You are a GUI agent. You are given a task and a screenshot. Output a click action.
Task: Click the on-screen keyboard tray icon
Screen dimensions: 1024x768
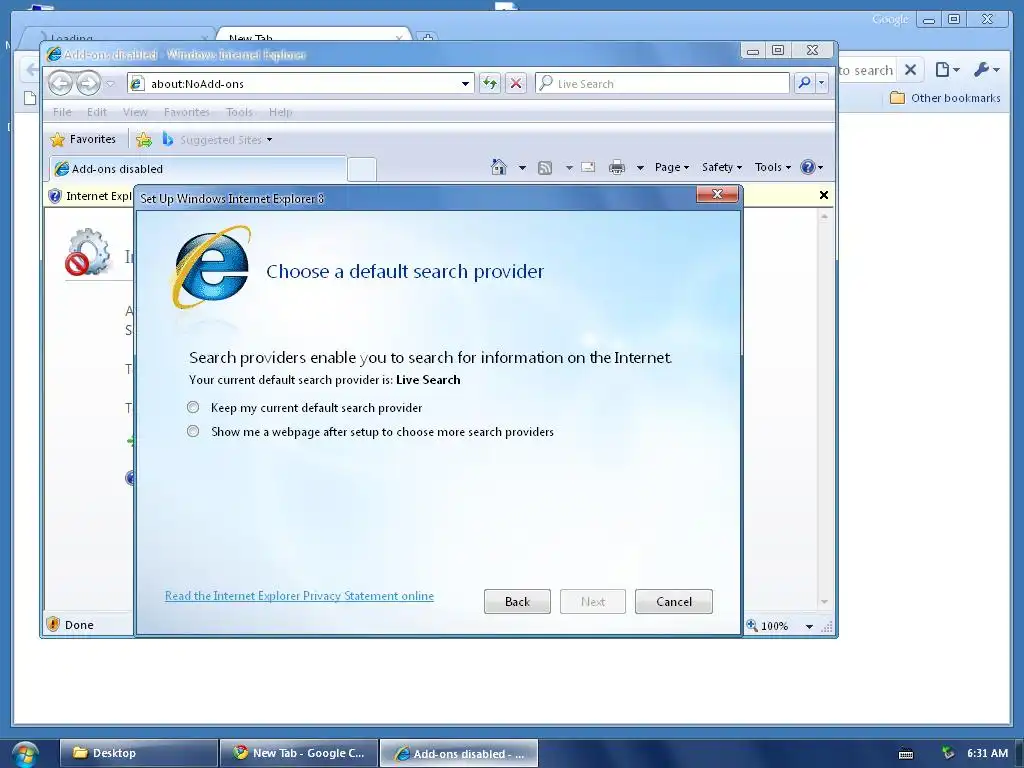click(906, 754)
